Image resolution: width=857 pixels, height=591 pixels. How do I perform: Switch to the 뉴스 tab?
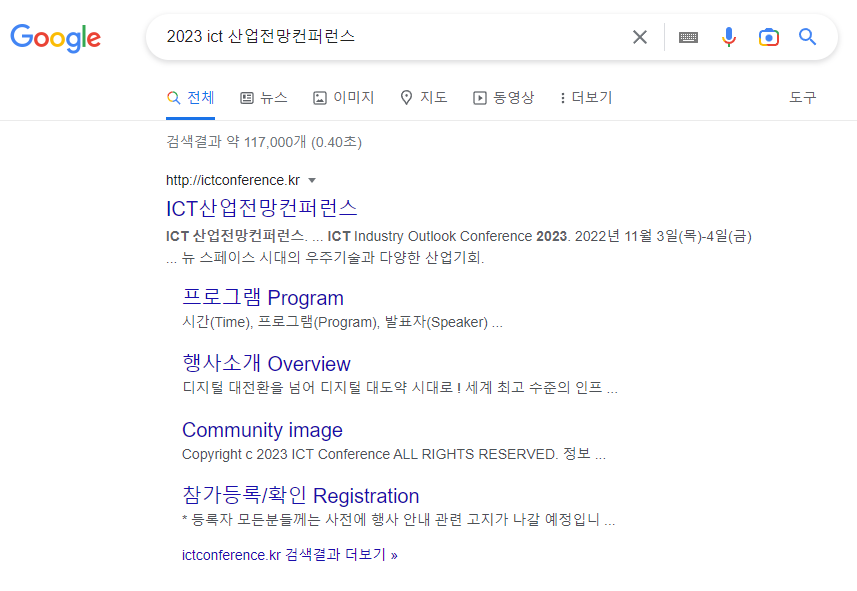click(x=263, y=97)
